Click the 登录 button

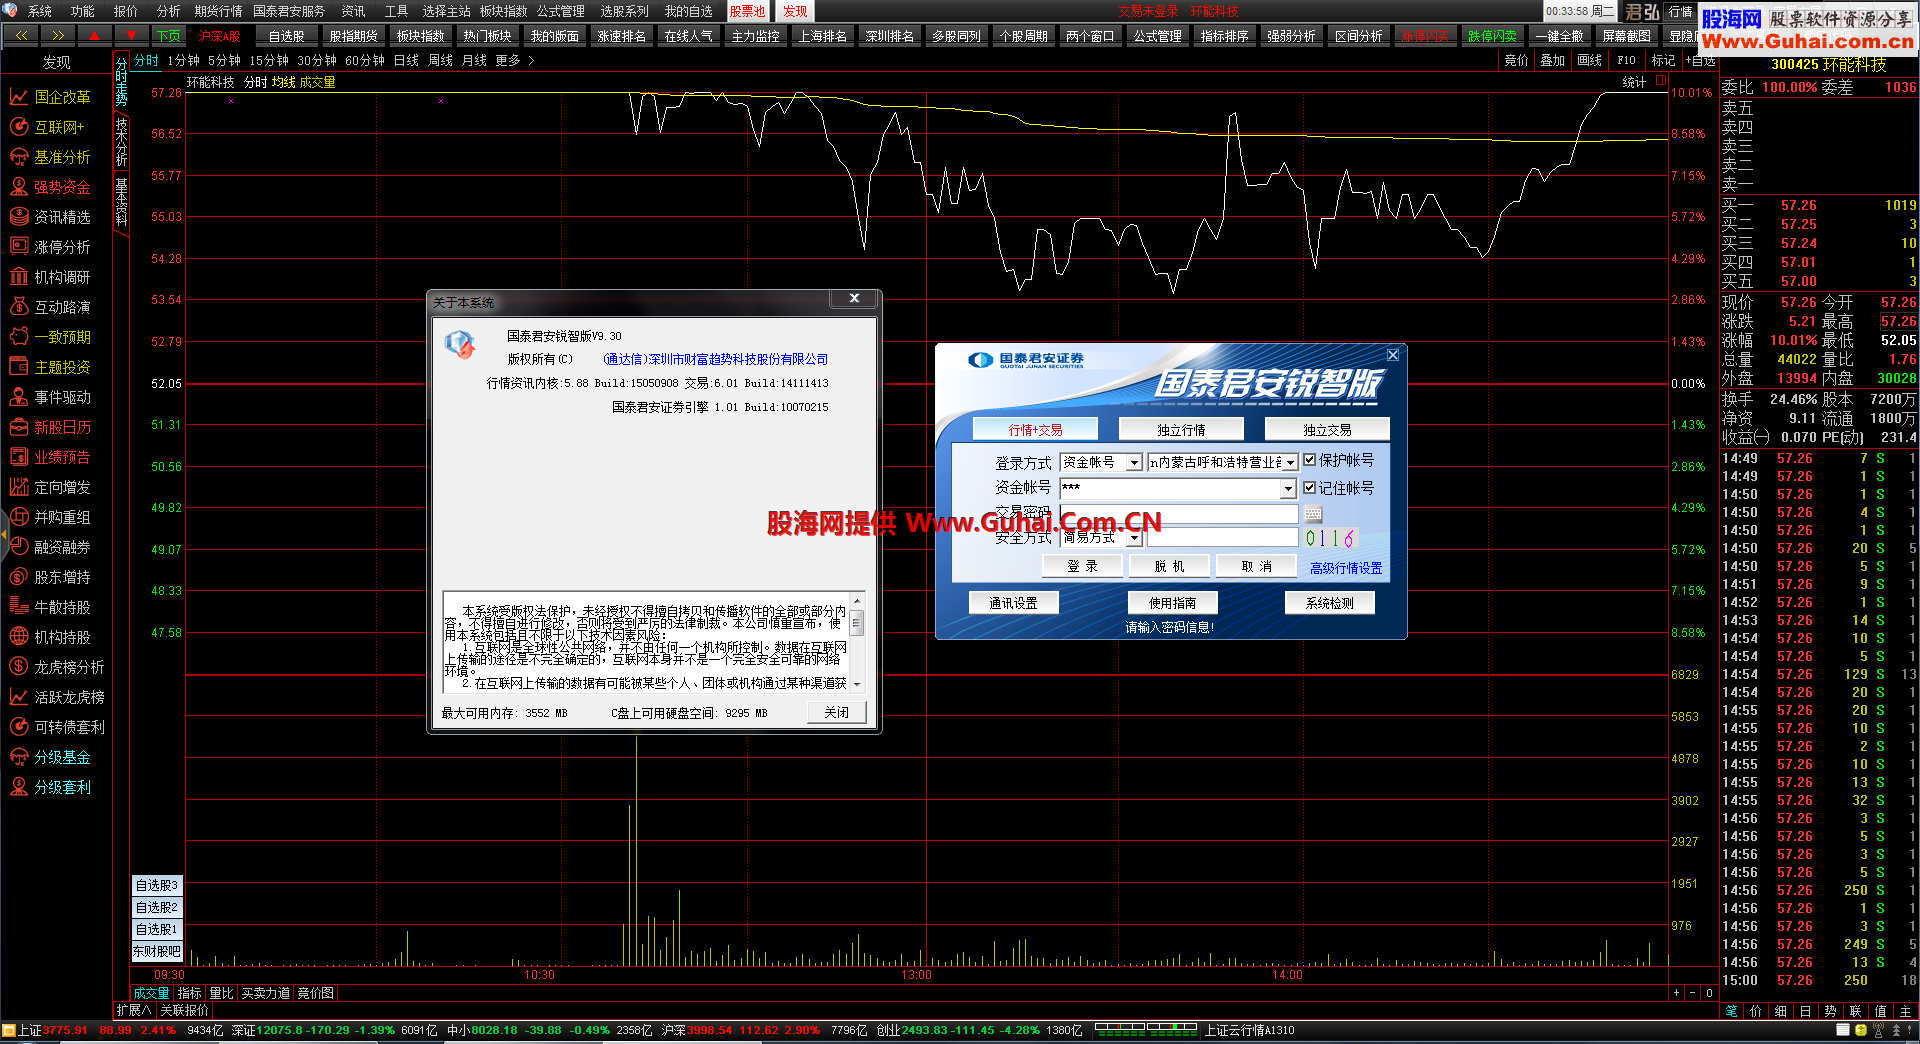pyautogui.click(x=1082, y=566)
